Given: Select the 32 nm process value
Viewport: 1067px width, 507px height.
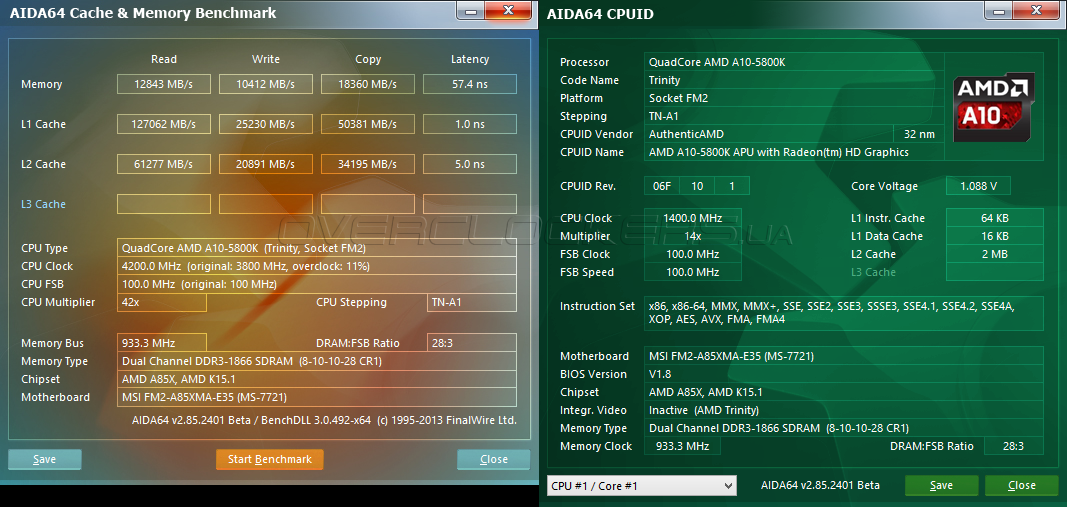Looking at the screenshot, I should coord(919,134).
